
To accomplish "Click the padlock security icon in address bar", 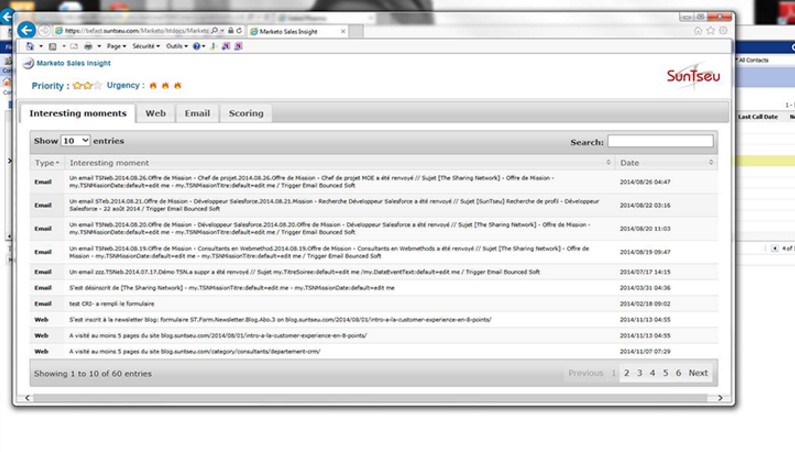I will [x=231, y=31].
